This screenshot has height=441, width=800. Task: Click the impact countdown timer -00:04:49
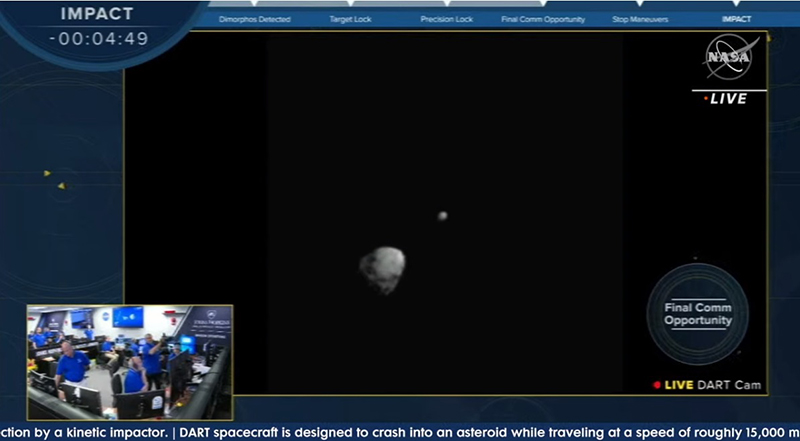coord(99,39)
